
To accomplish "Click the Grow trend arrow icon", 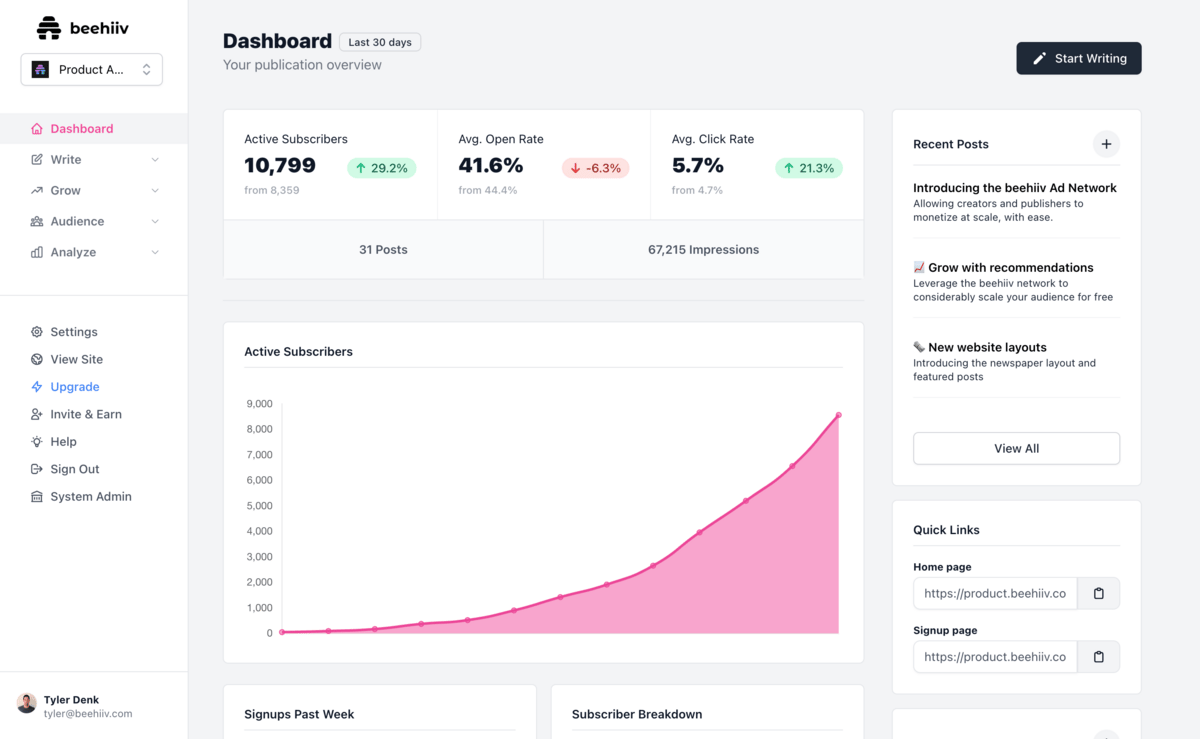I will point(37,191).
